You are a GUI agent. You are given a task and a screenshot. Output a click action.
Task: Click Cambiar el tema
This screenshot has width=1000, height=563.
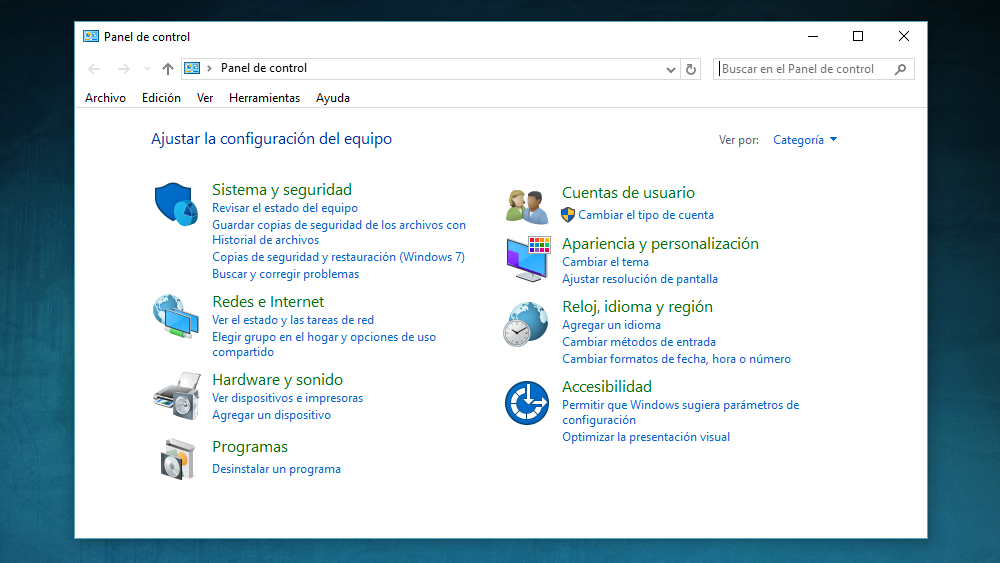coord(605,262)
